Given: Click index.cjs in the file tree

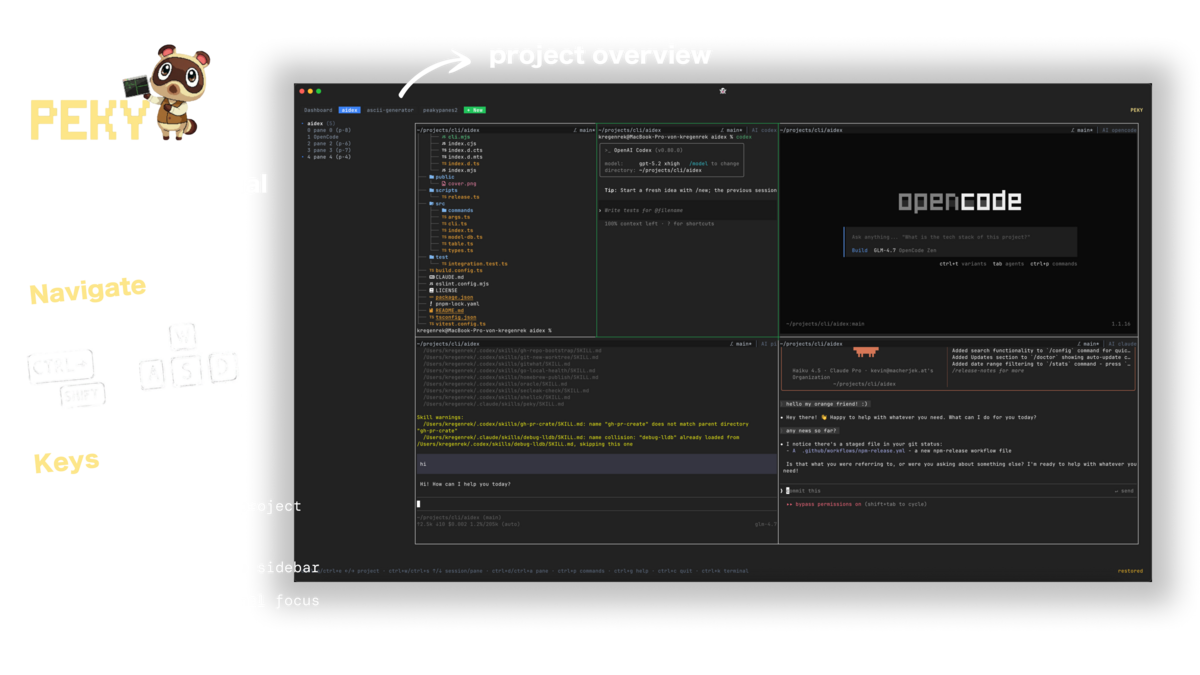Looking at the screenshot, I should [460, 143].
